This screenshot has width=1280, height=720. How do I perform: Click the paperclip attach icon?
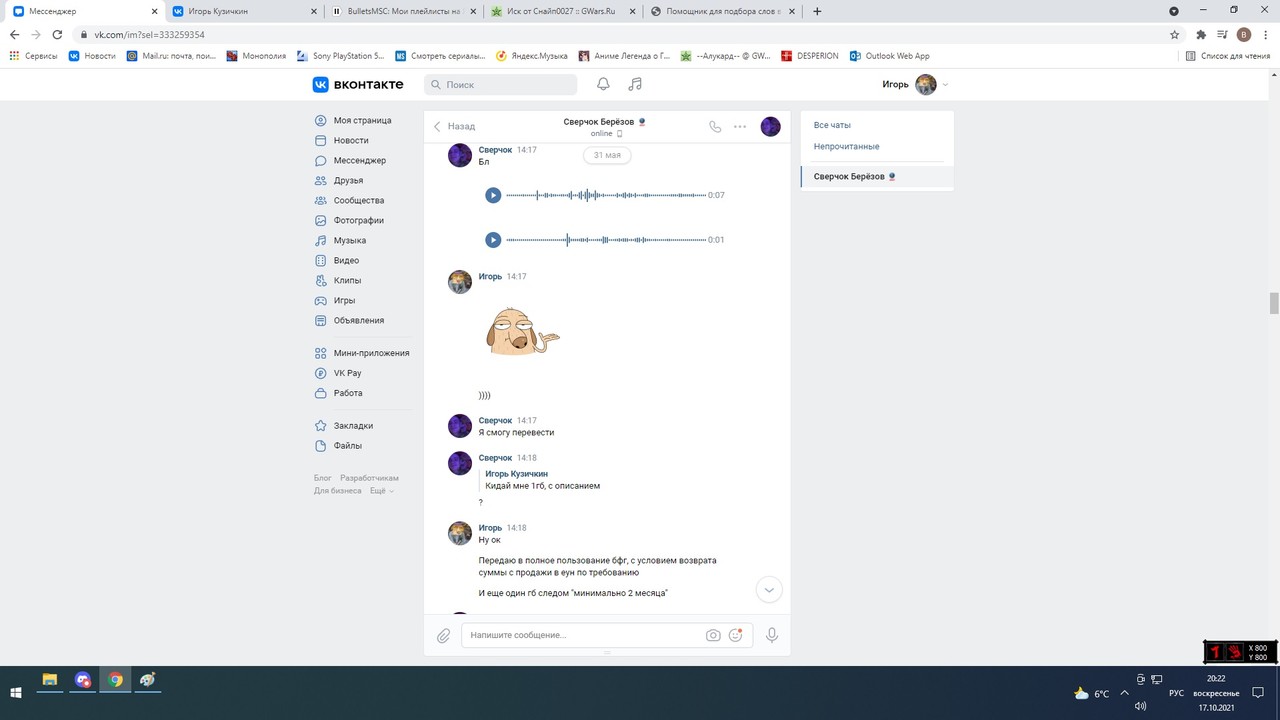pos(444,635)
